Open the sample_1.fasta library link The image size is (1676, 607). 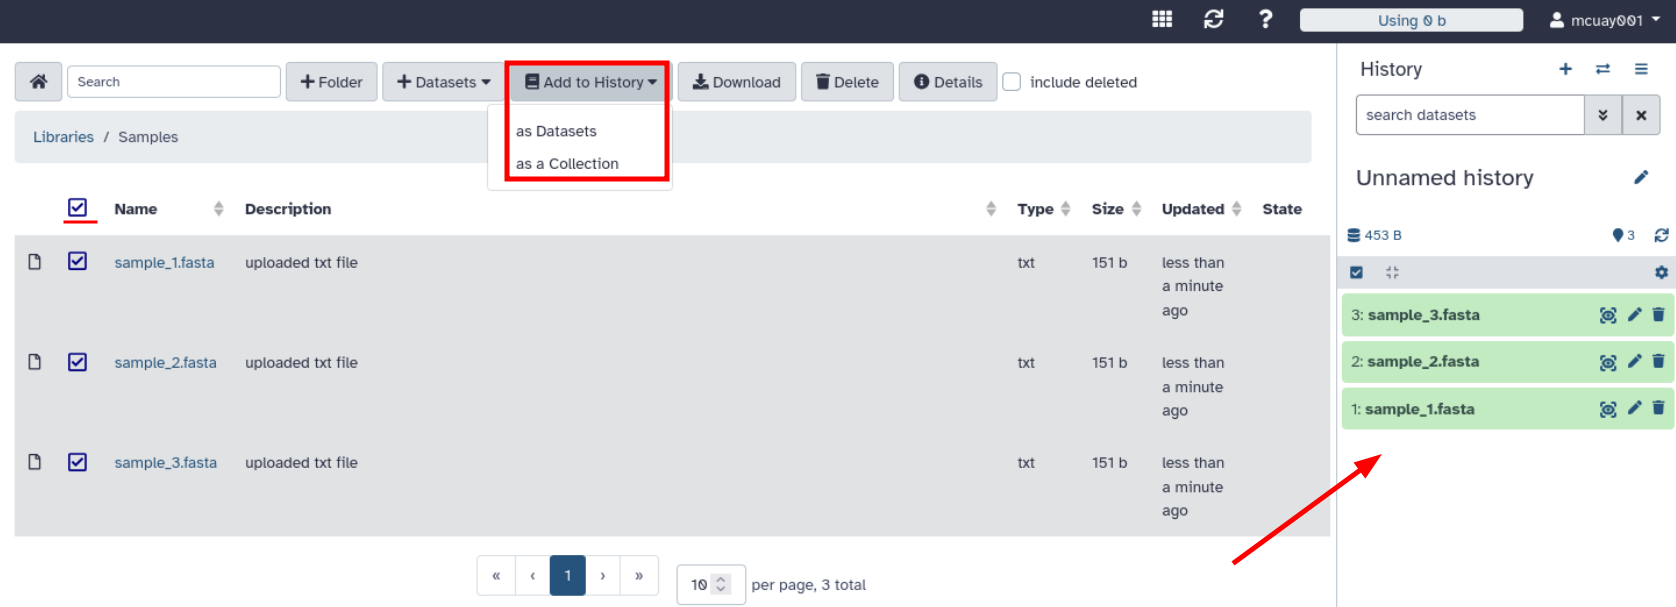[x=164, y=262]
